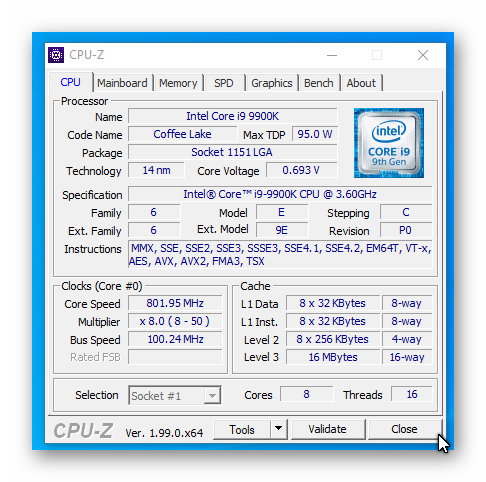This screenshot has height=482, width=486.
Task: Minimize the CPU-Z window
Action: pos(332,55)
